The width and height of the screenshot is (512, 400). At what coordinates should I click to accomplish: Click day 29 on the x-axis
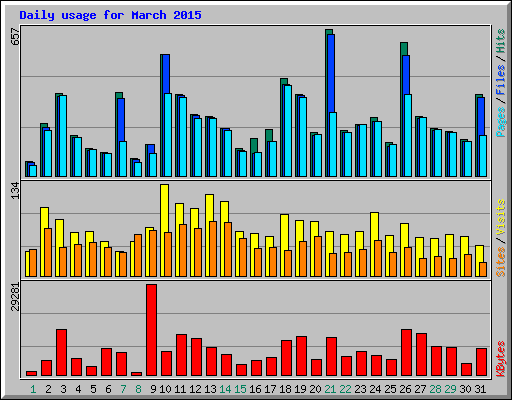[x=450, y=389]
